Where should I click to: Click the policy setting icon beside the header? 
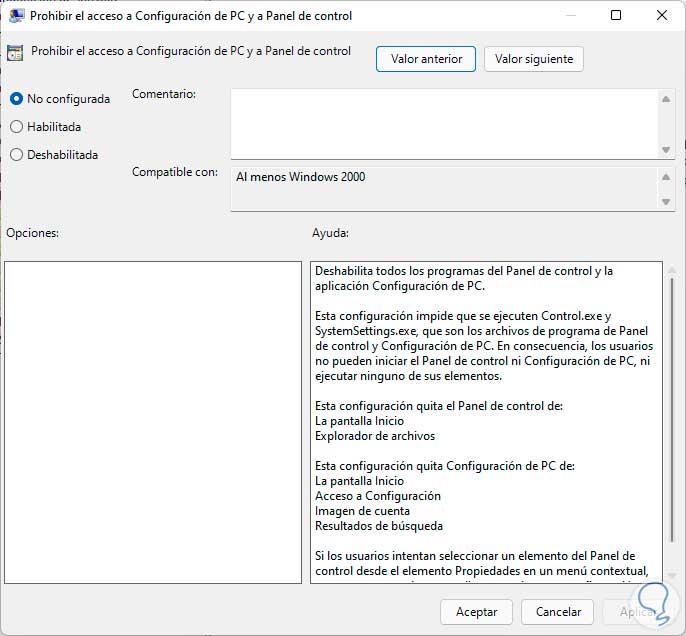[x=15, y=53]
